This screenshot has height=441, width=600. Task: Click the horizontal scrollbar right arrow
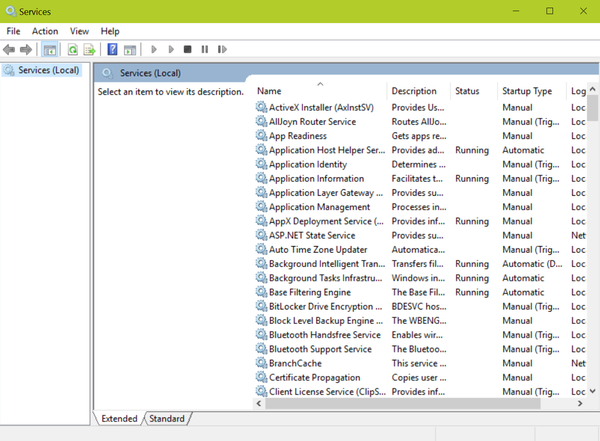pos(580,403)
